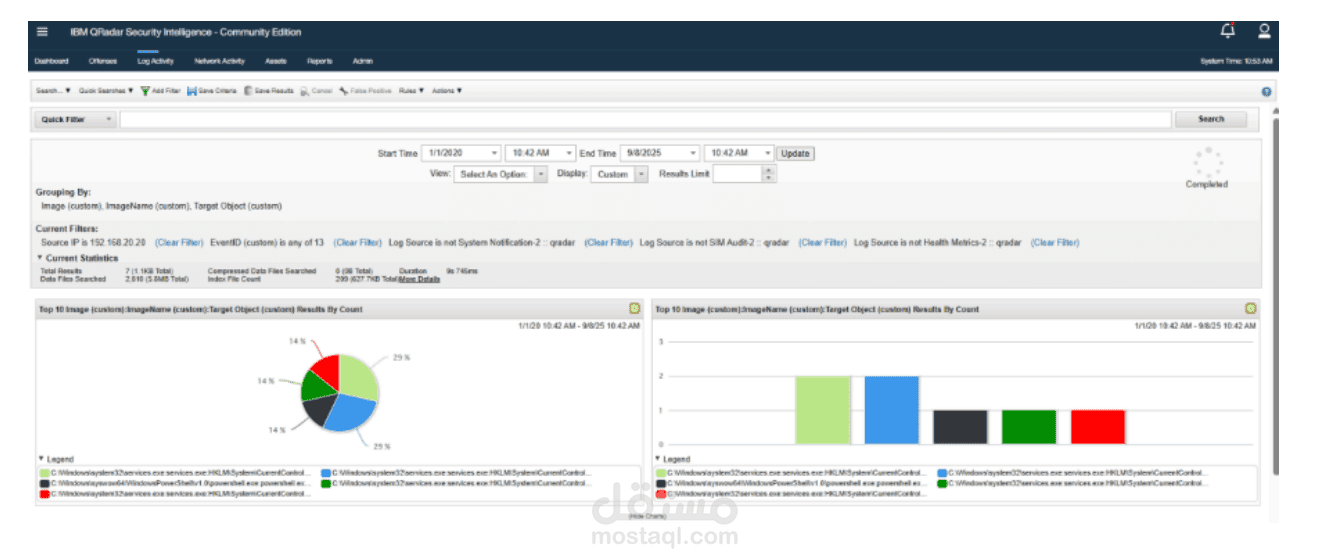Click the 'Completed' search status indicator
Screen dimensions: 1330x560
pos(1206,184)
